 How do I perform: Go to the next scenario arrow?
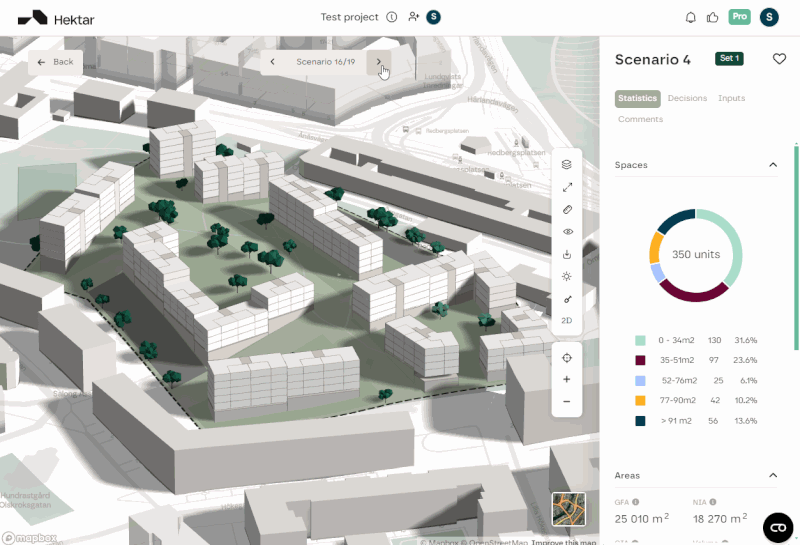[x=379, y=62]
